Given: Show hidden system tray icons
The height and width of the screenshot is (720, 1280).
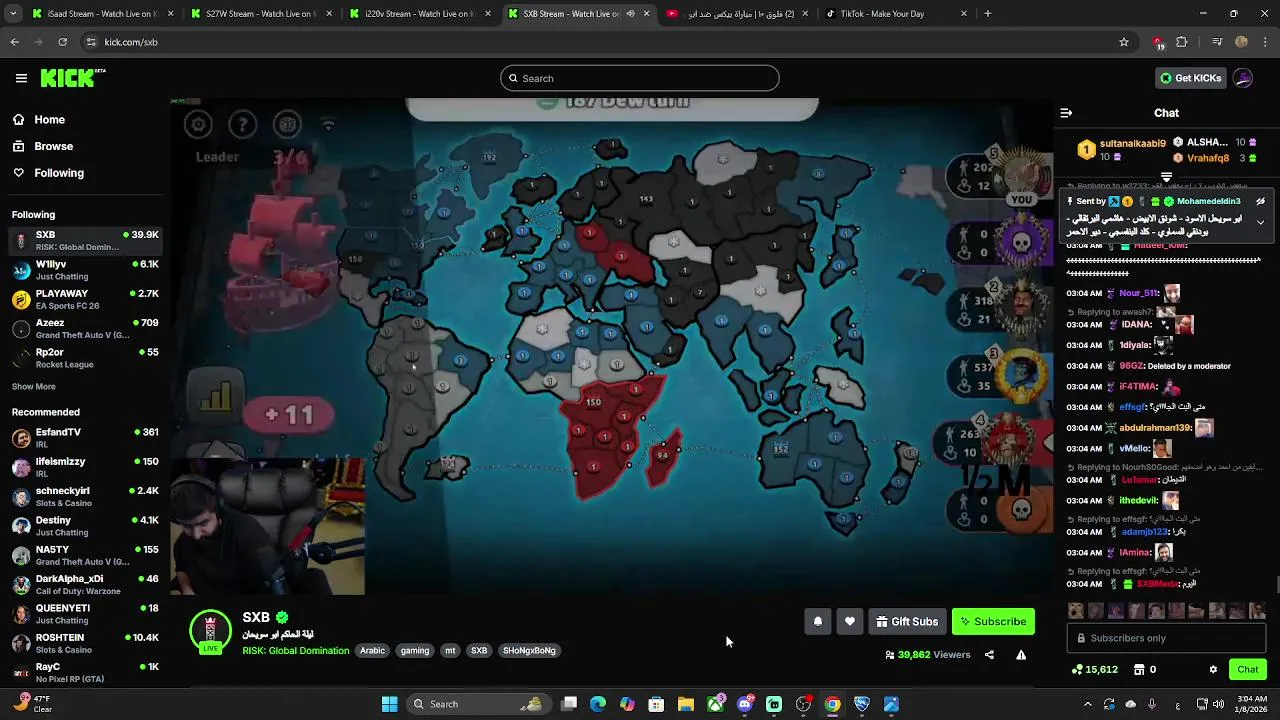Looking at the screenshot, I should (x=1088, y=704).
